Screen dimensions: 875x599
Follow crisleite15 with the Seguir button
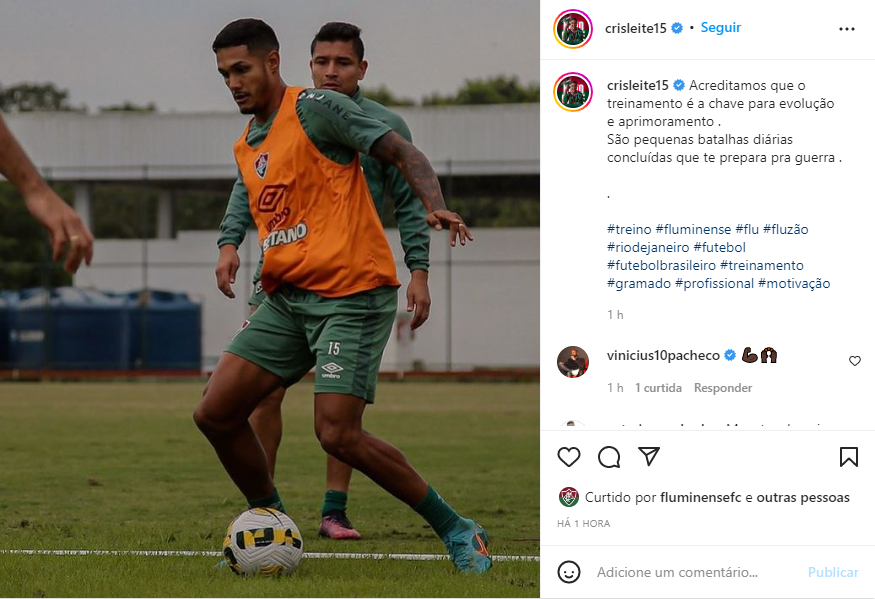pos(720,27)
